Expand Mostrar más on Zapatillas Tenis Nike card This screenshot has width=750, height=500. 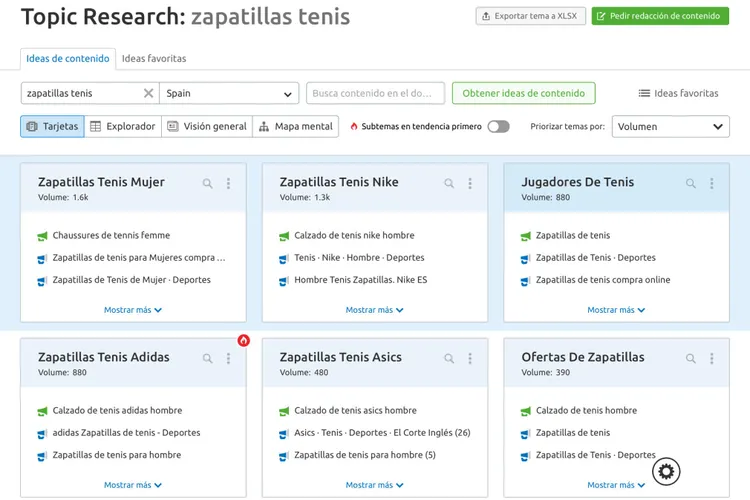(375, 310)
